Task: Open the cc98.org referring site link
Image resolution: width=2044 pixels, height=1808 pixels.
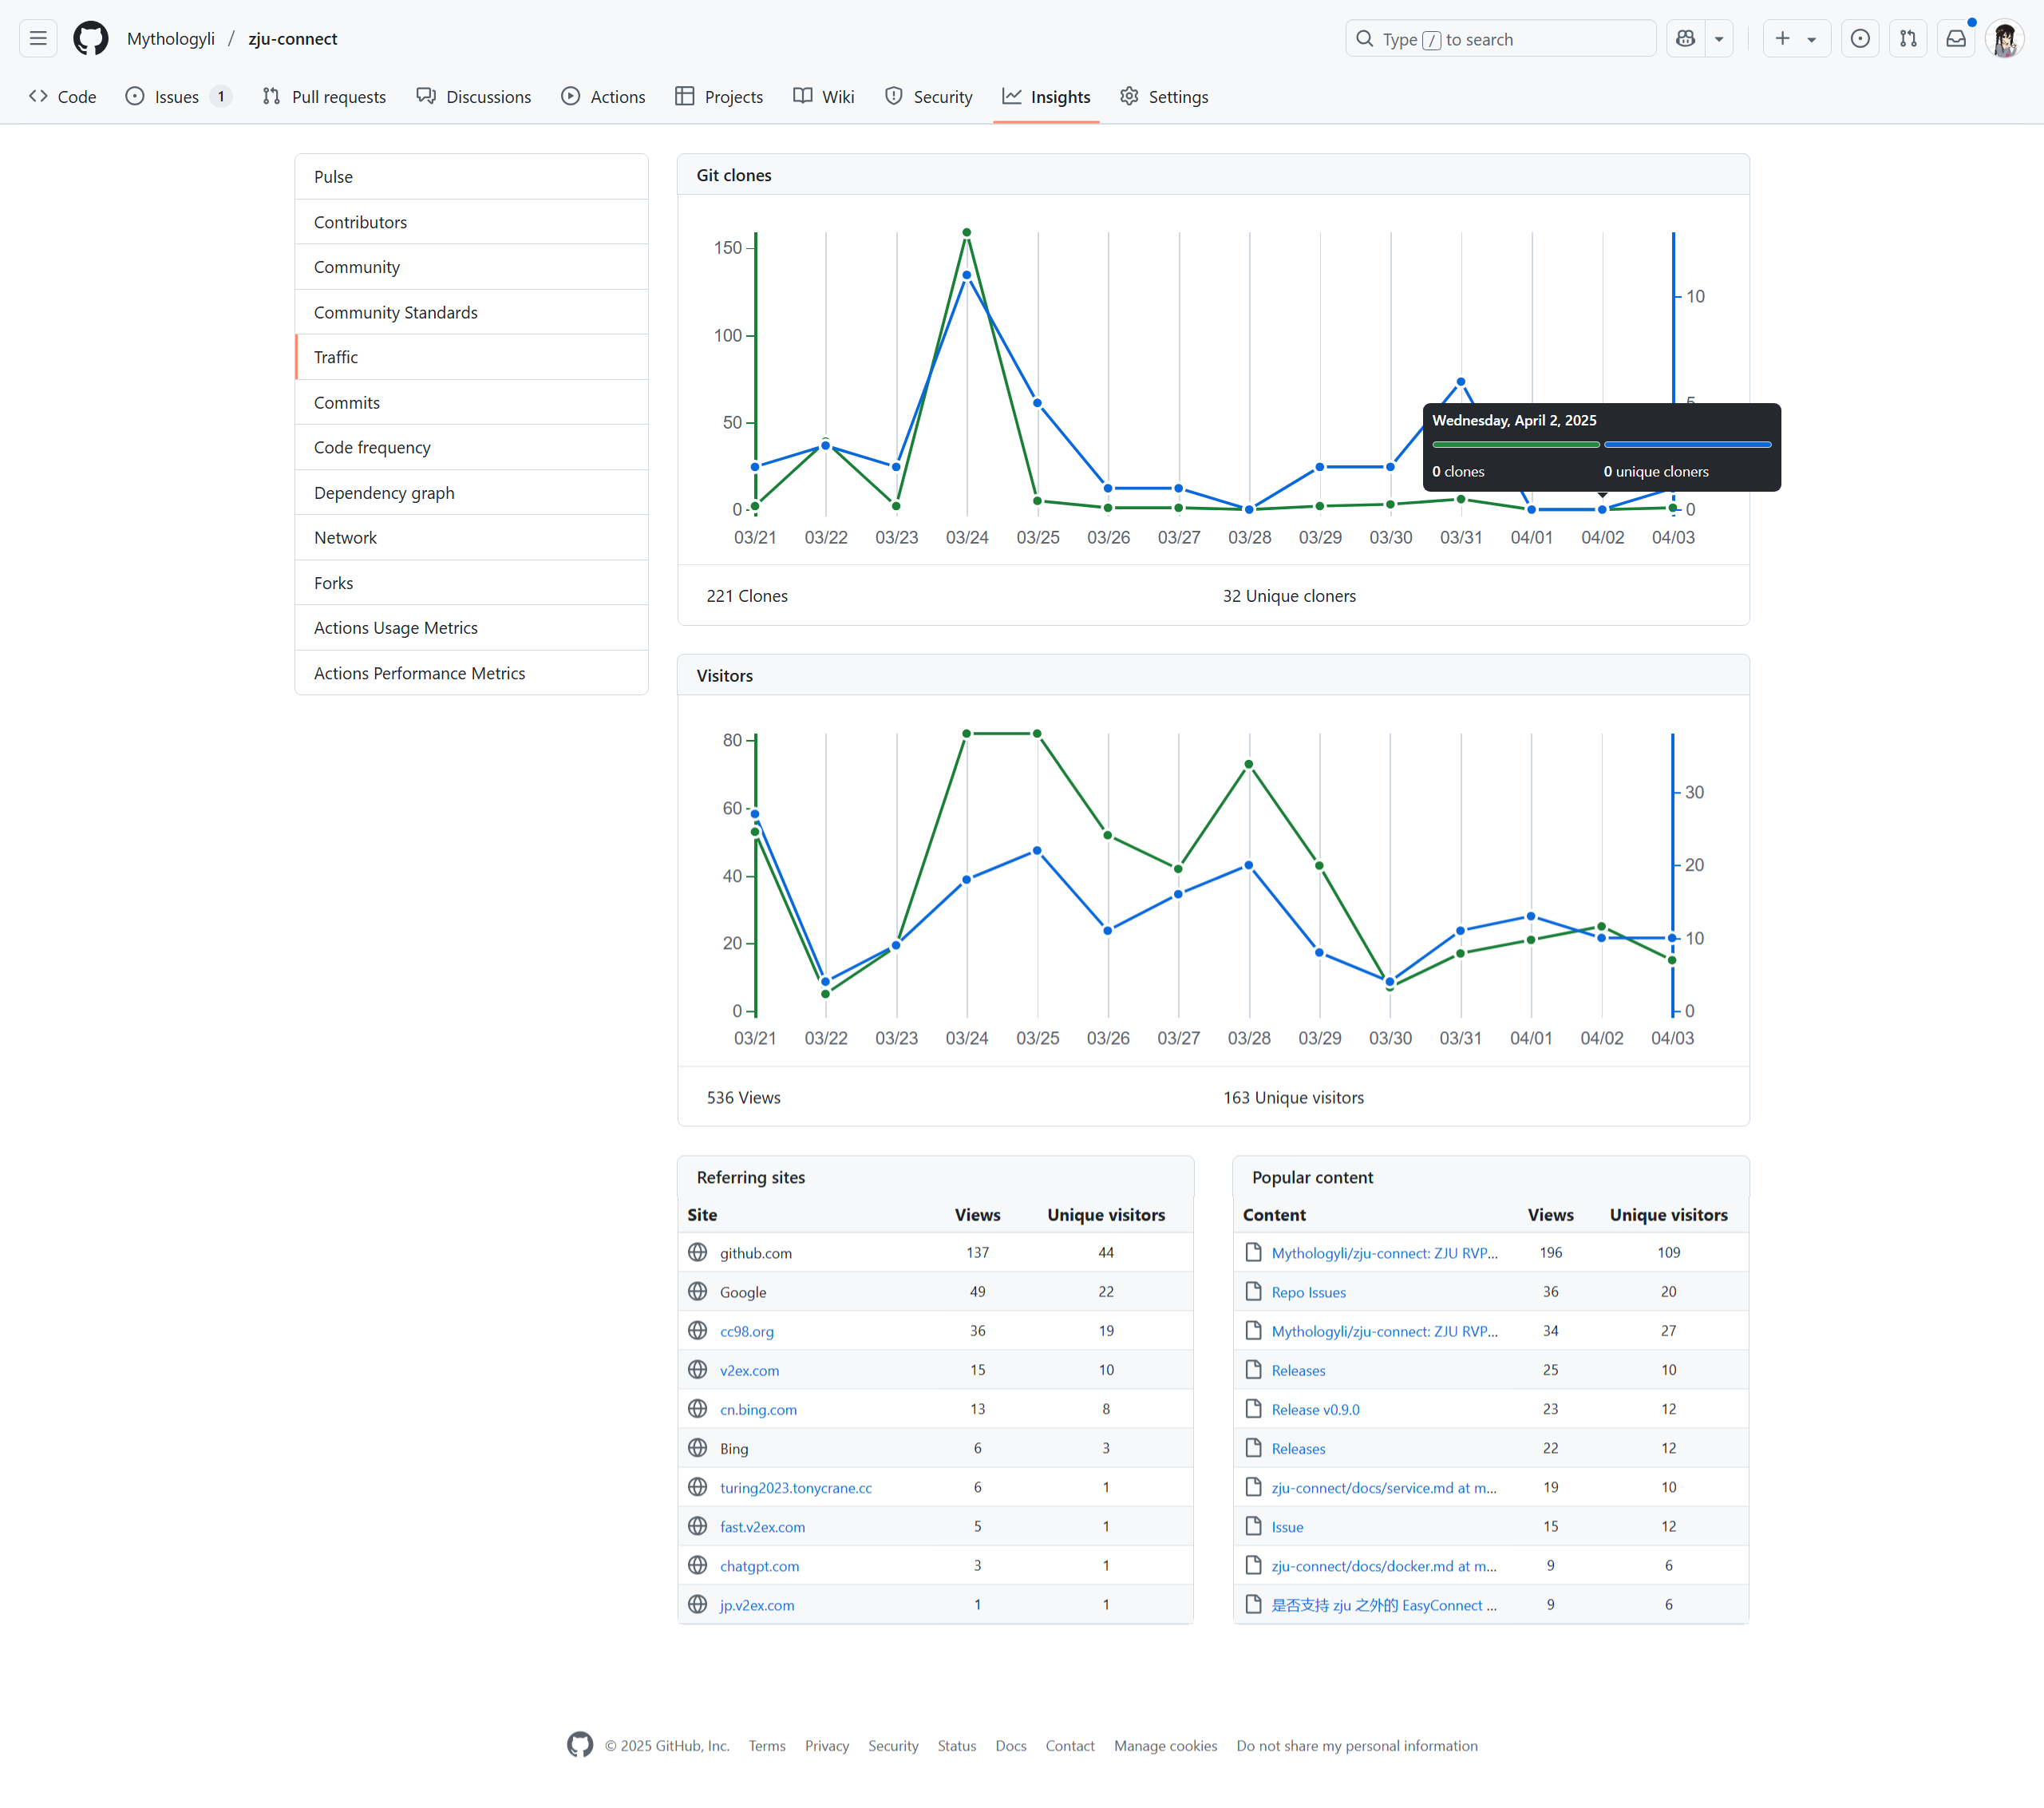Action: 746,1331
